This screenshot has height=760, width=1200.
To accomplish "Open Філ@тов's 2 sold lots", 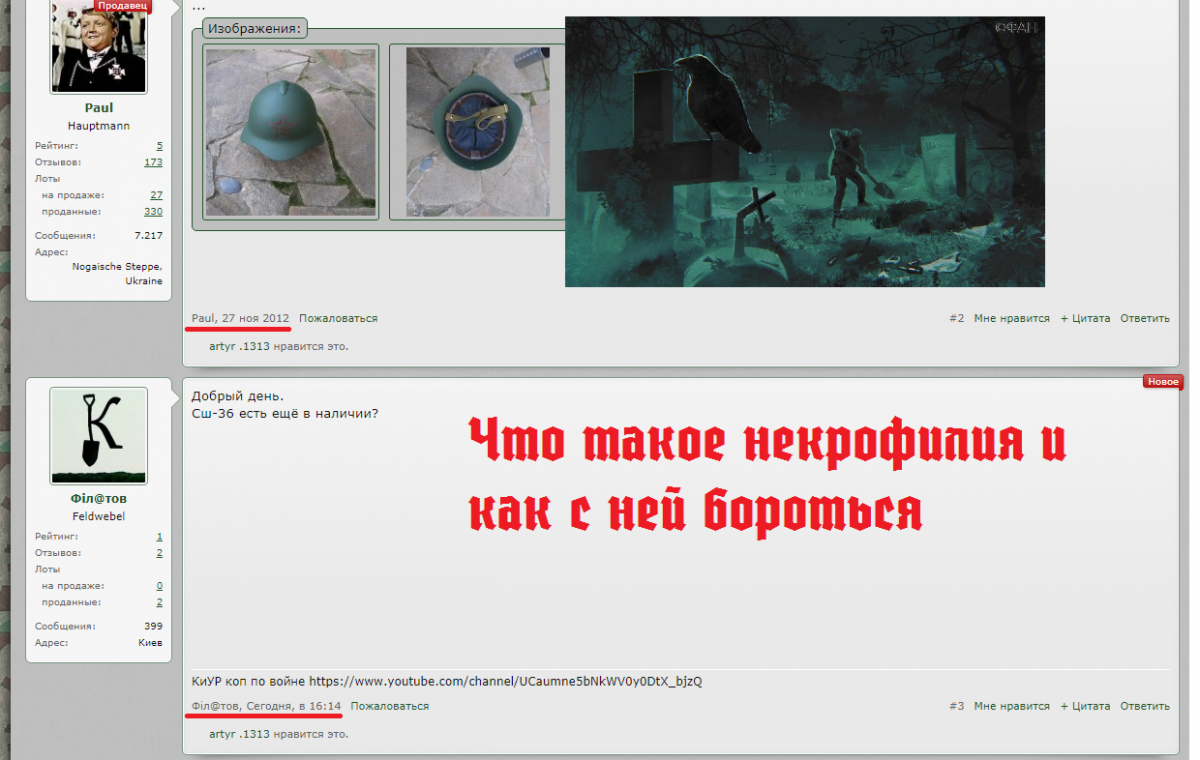I will click(159, 602).
